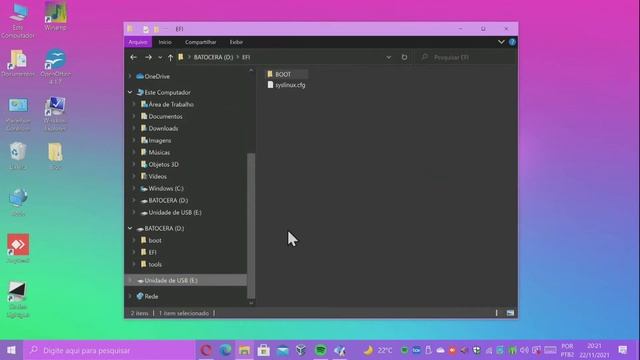This screenshot has height=360, width=640.
Task: Open the yellow folder desktop icon
Action: [x=56, y=156]
